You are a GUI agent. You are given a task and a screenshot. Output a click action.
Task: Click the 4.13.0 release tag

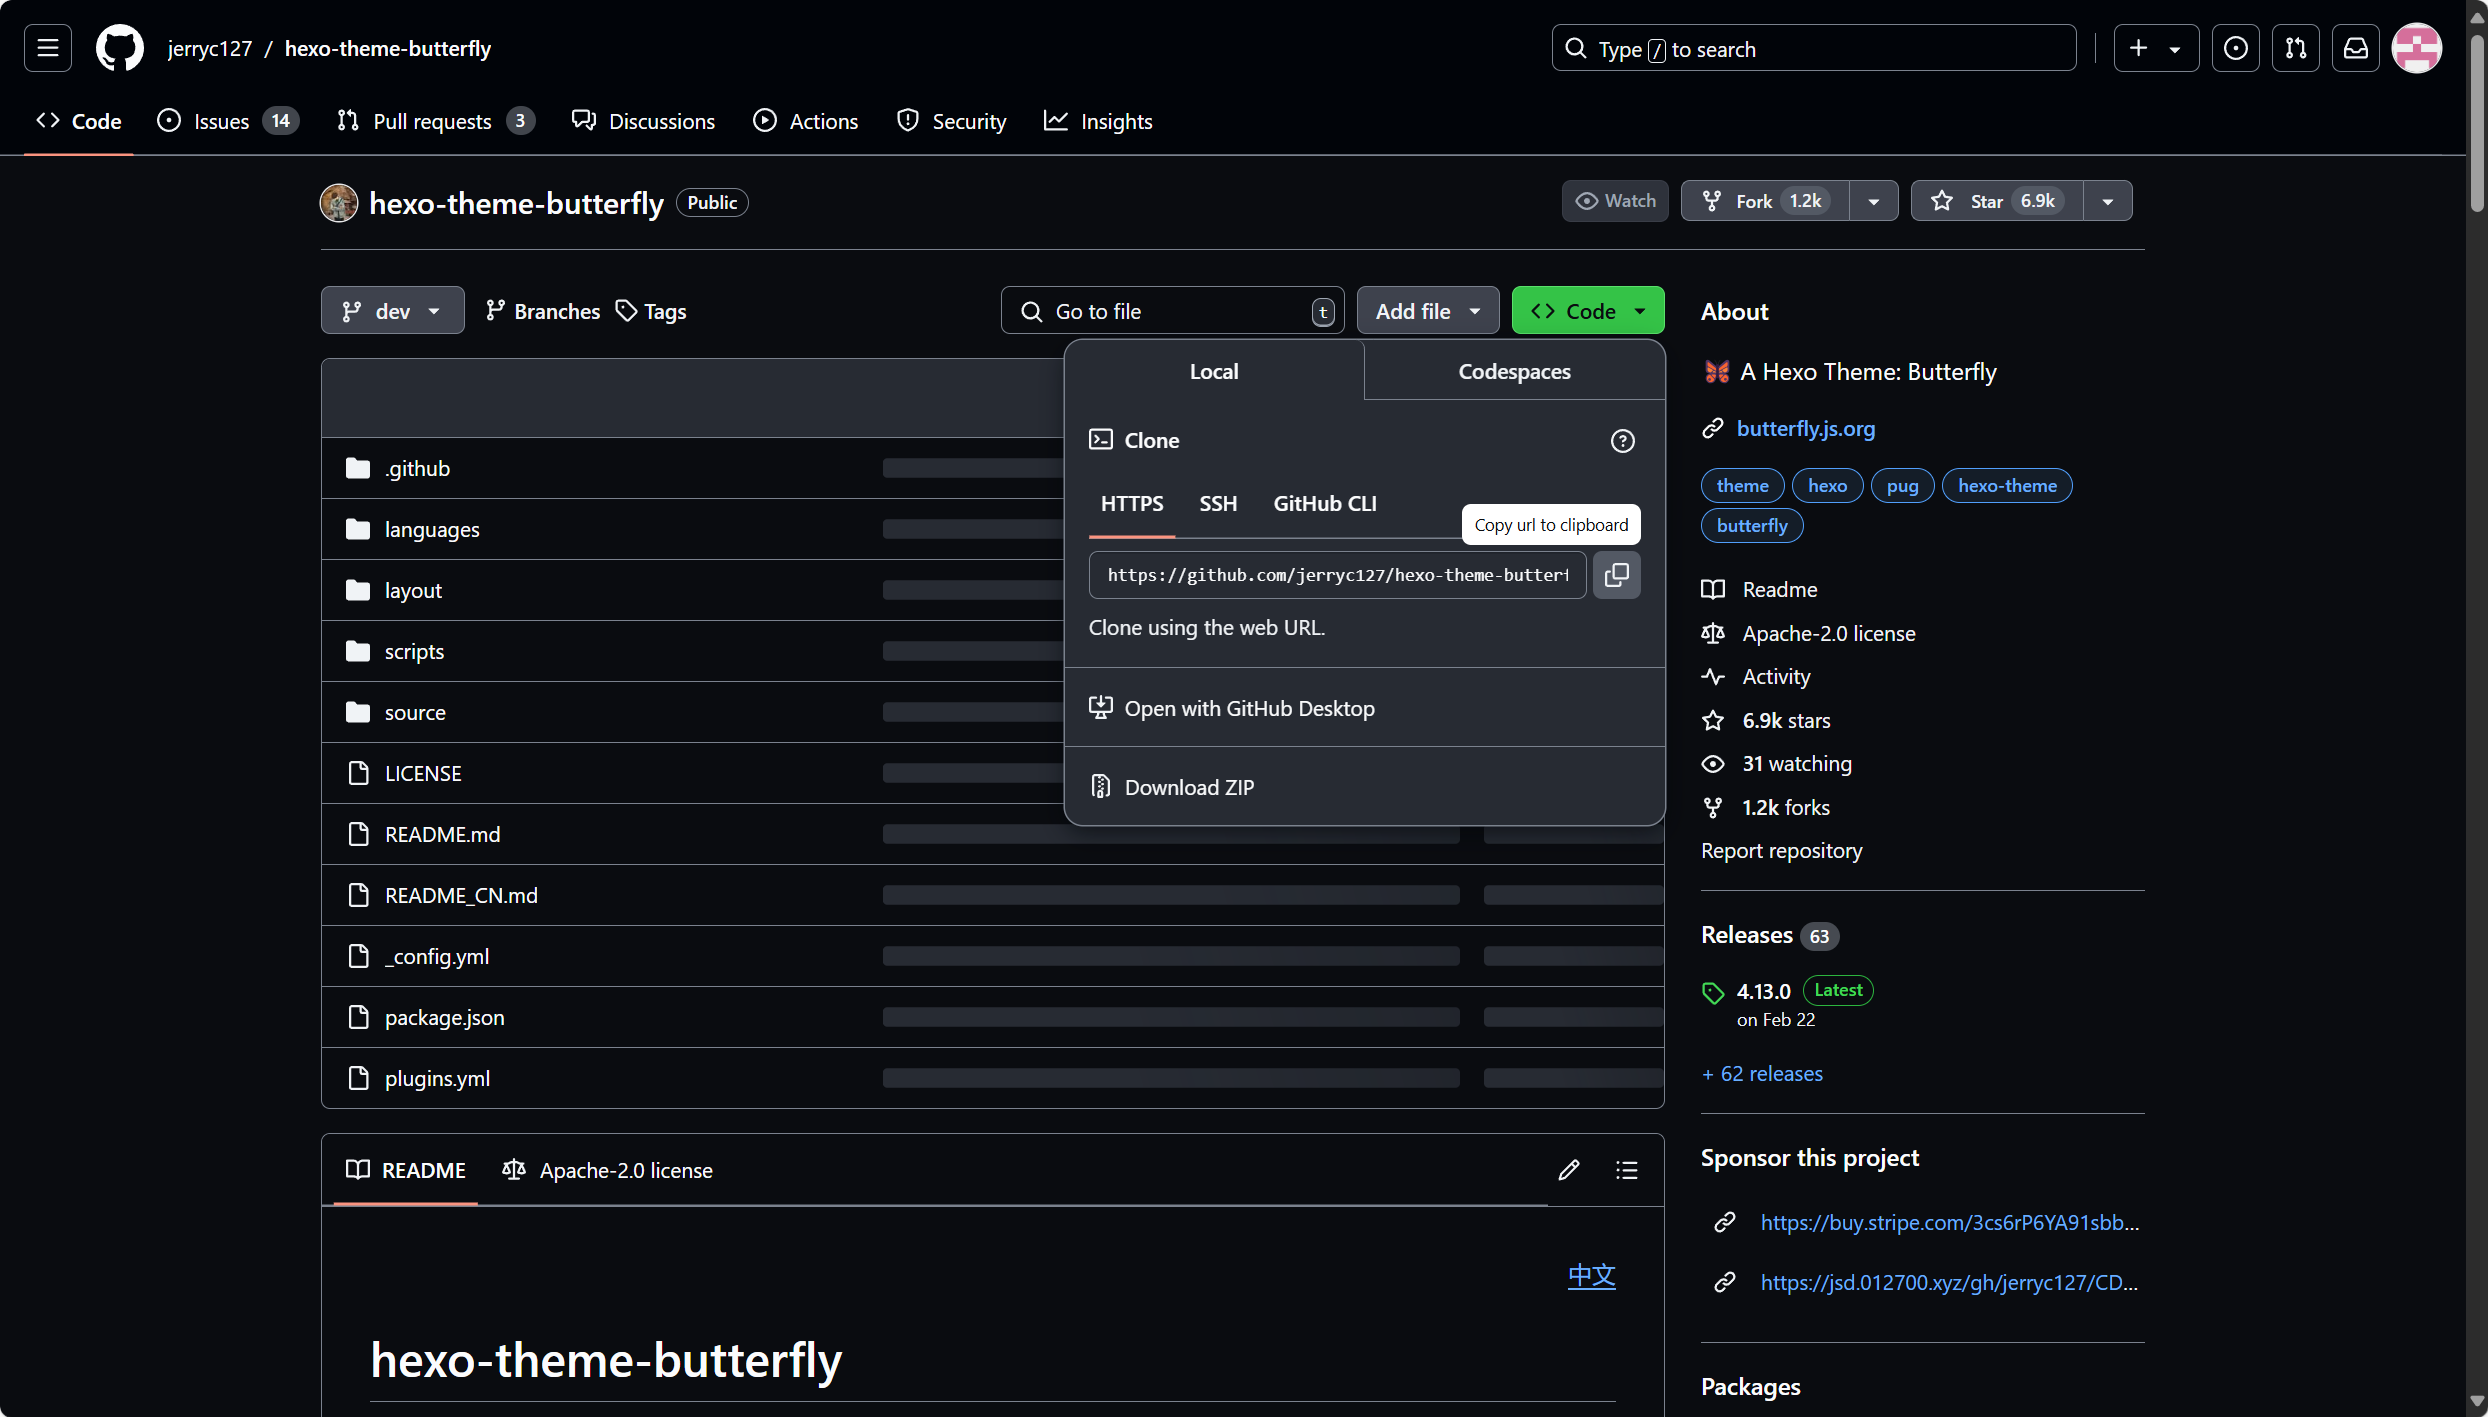1763,991
